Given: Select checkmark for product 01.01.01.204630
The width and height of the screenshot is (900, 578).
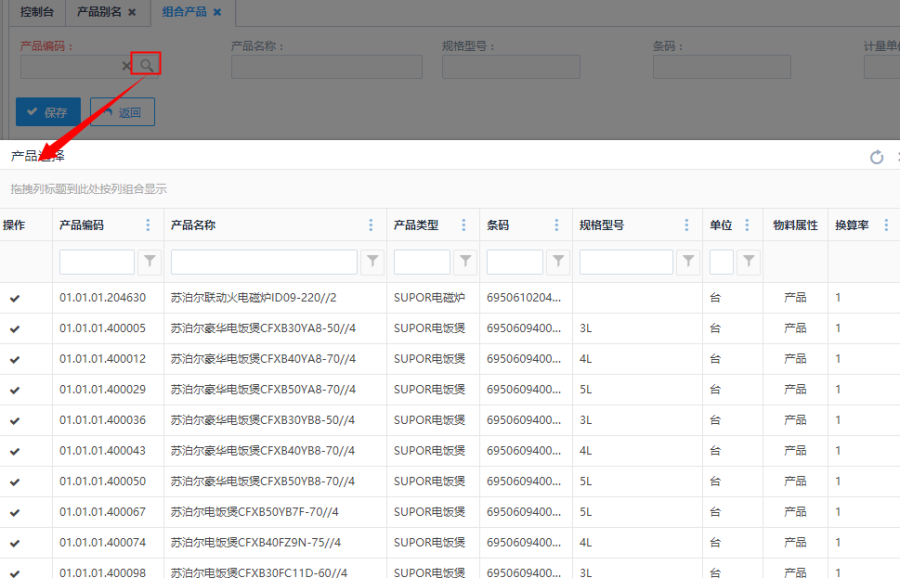Looking at the screenshot, I should tap(15, 298).
